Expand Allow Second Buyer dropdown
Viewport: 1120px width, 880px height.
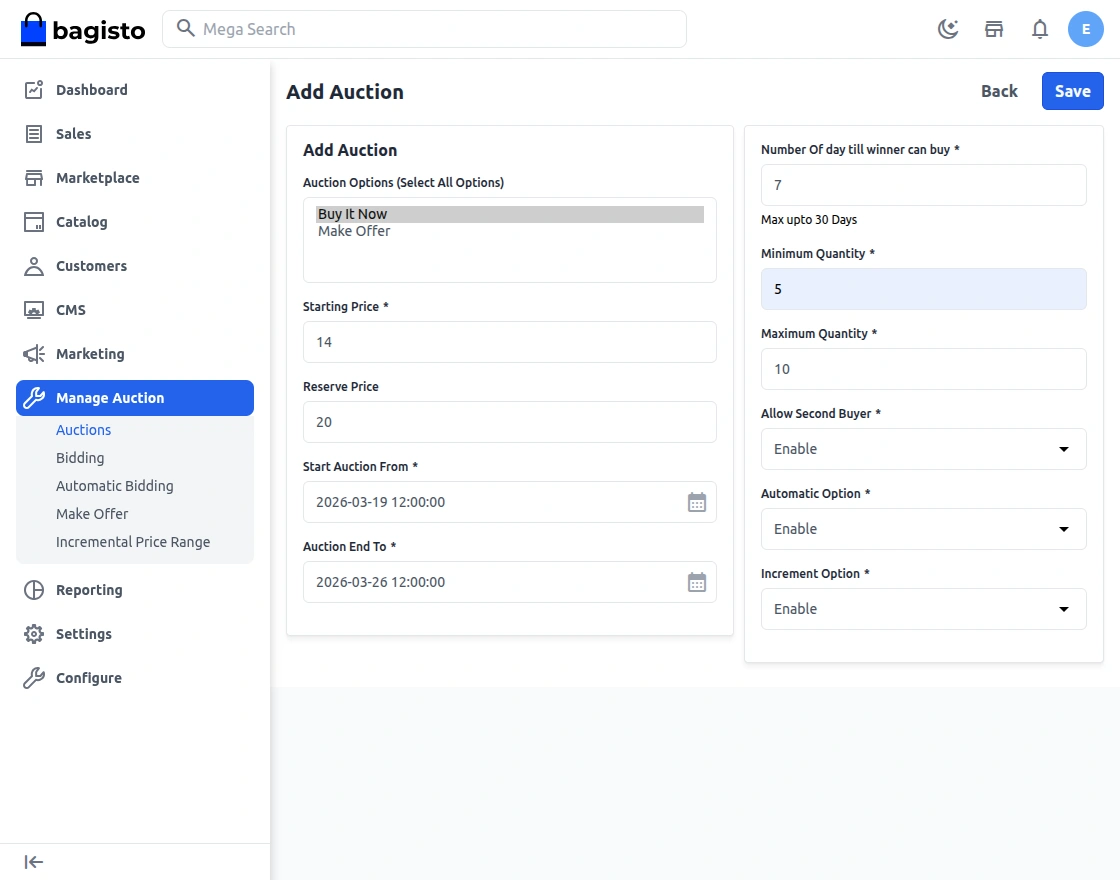tap(923, 449)
